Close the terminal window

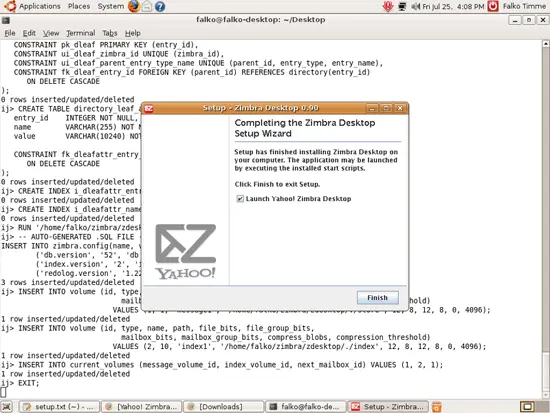click(x=543, y=20)
